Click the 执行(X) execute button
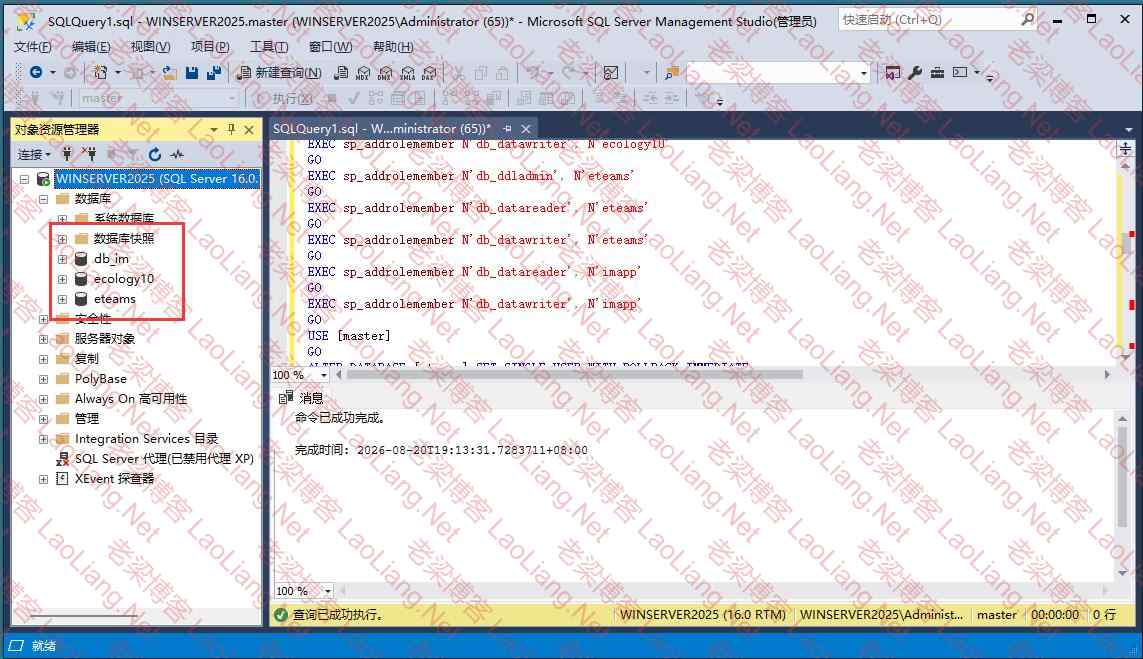 pos(284,98)
